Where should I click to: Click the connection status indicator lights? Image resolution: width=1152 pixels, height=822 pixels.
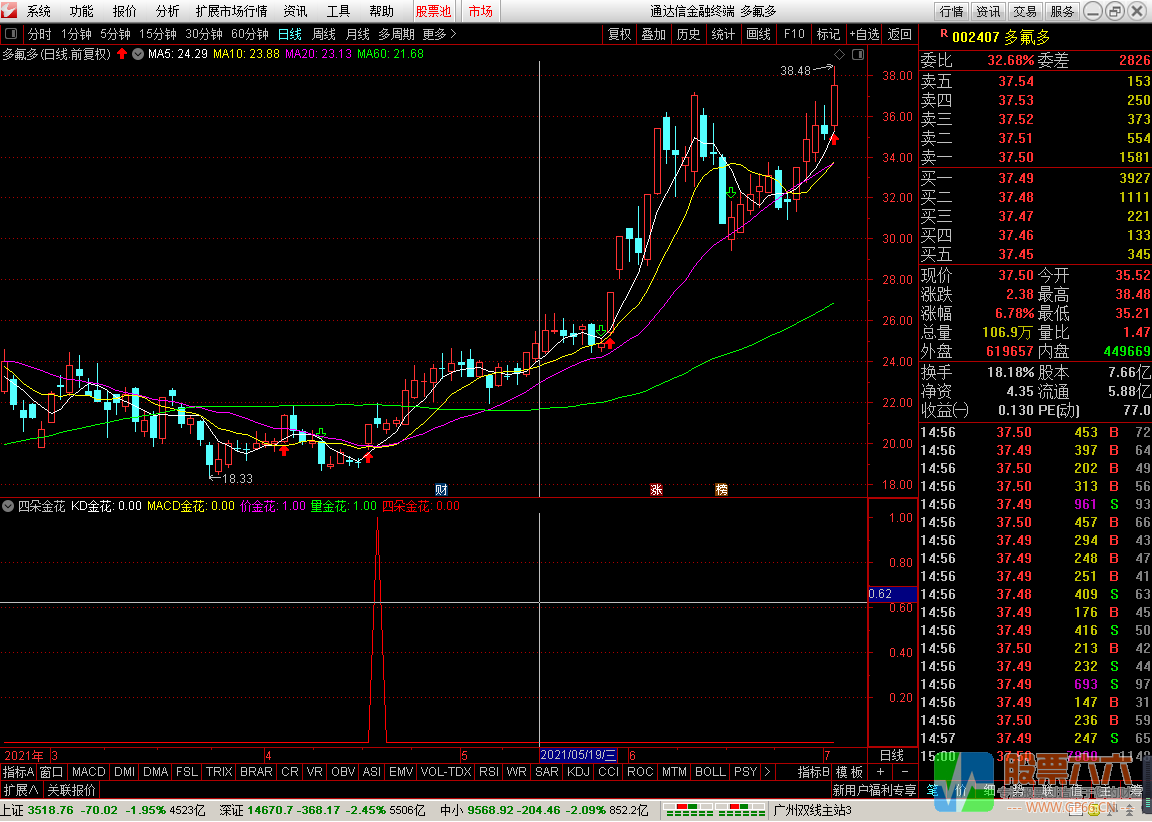coord(714,810)
